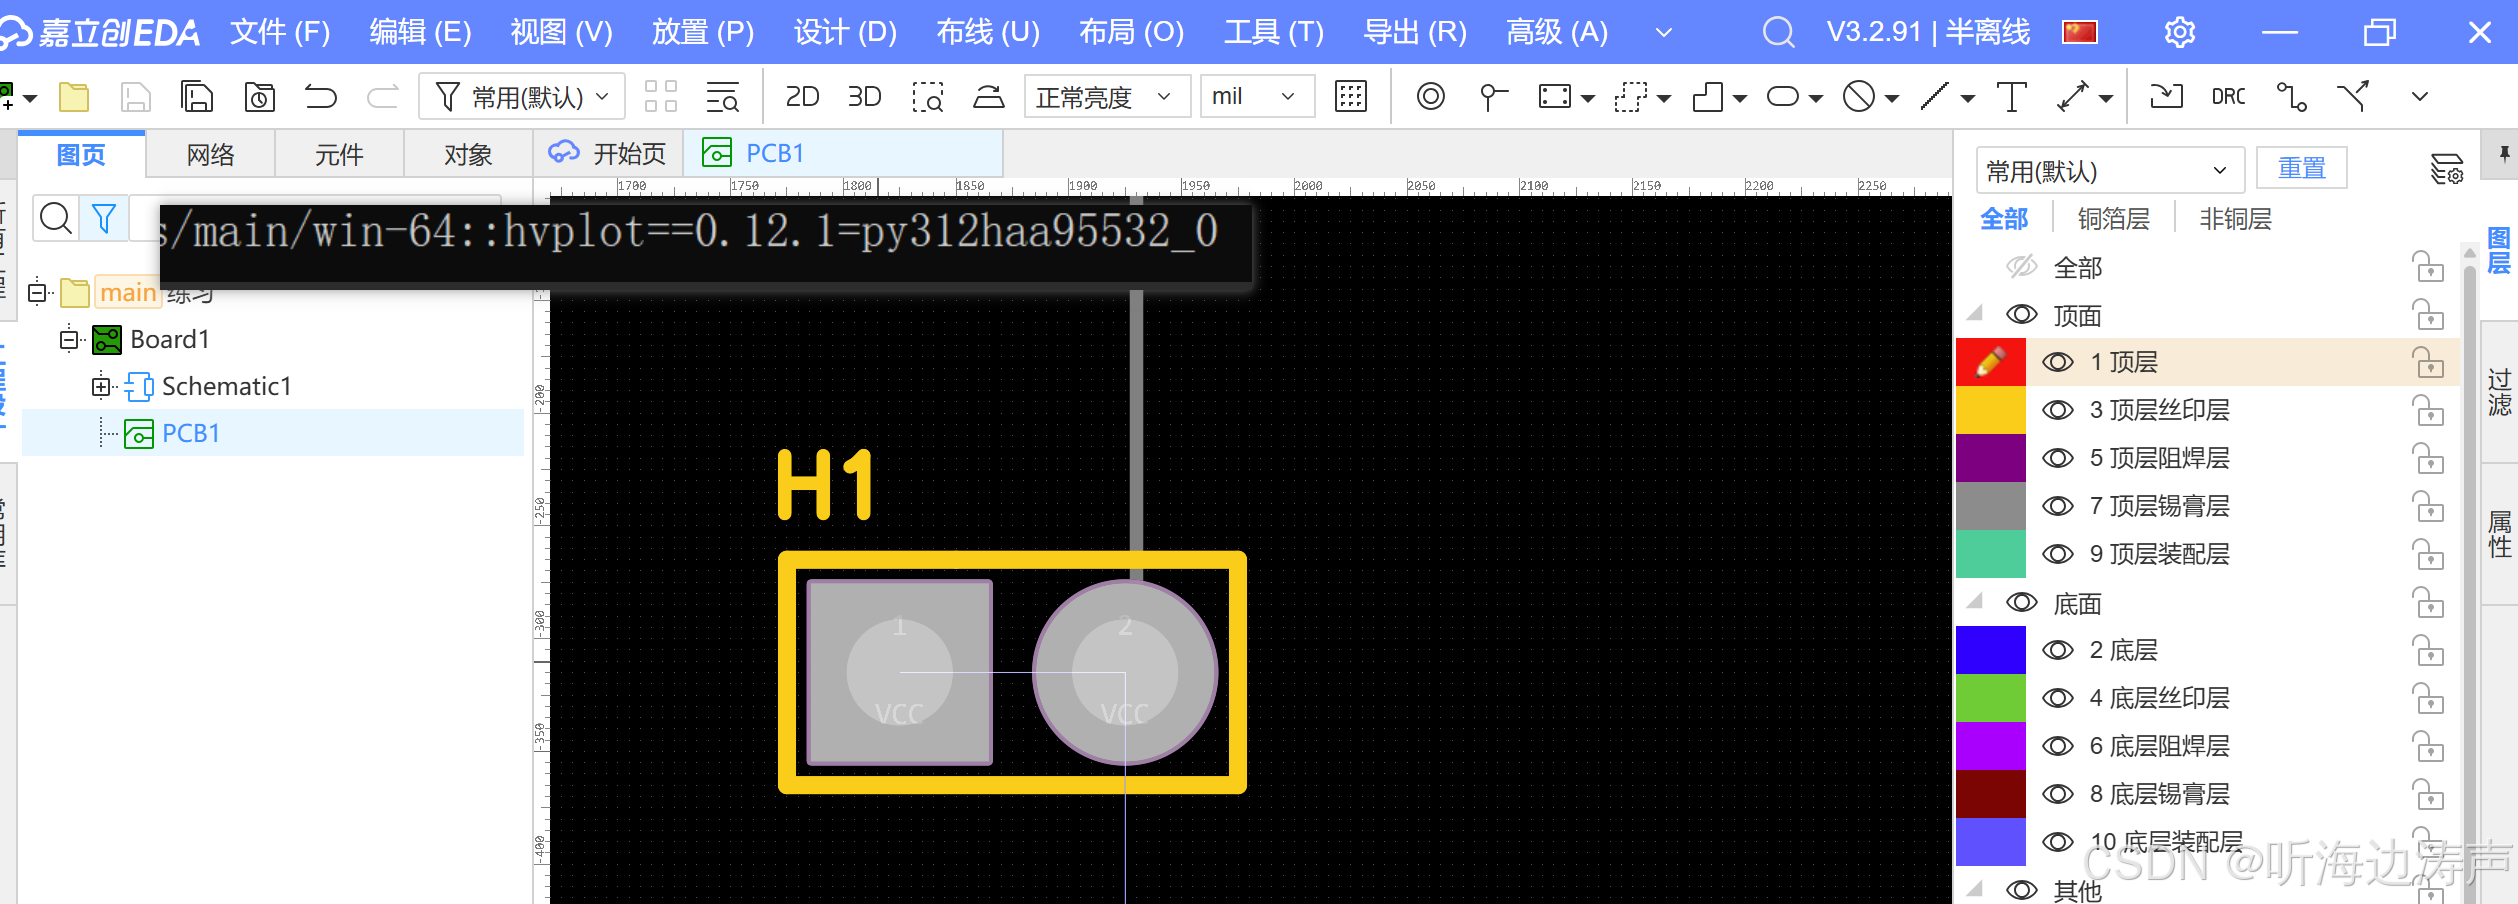This screenshot has width=2518, height=904.
Task: Select the copper region rectangle tool
Action: pyautogui.click(x=1555, y=97)
